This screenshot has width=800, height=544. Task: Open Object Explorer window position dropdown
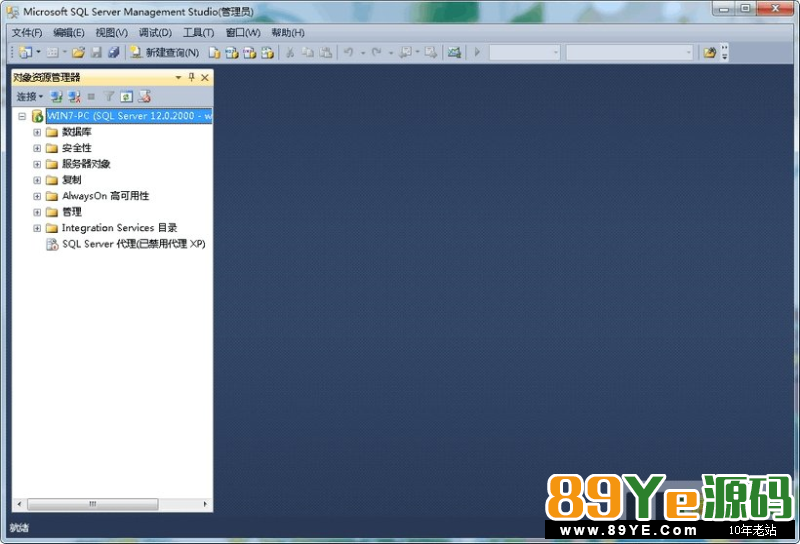(178, 78)
